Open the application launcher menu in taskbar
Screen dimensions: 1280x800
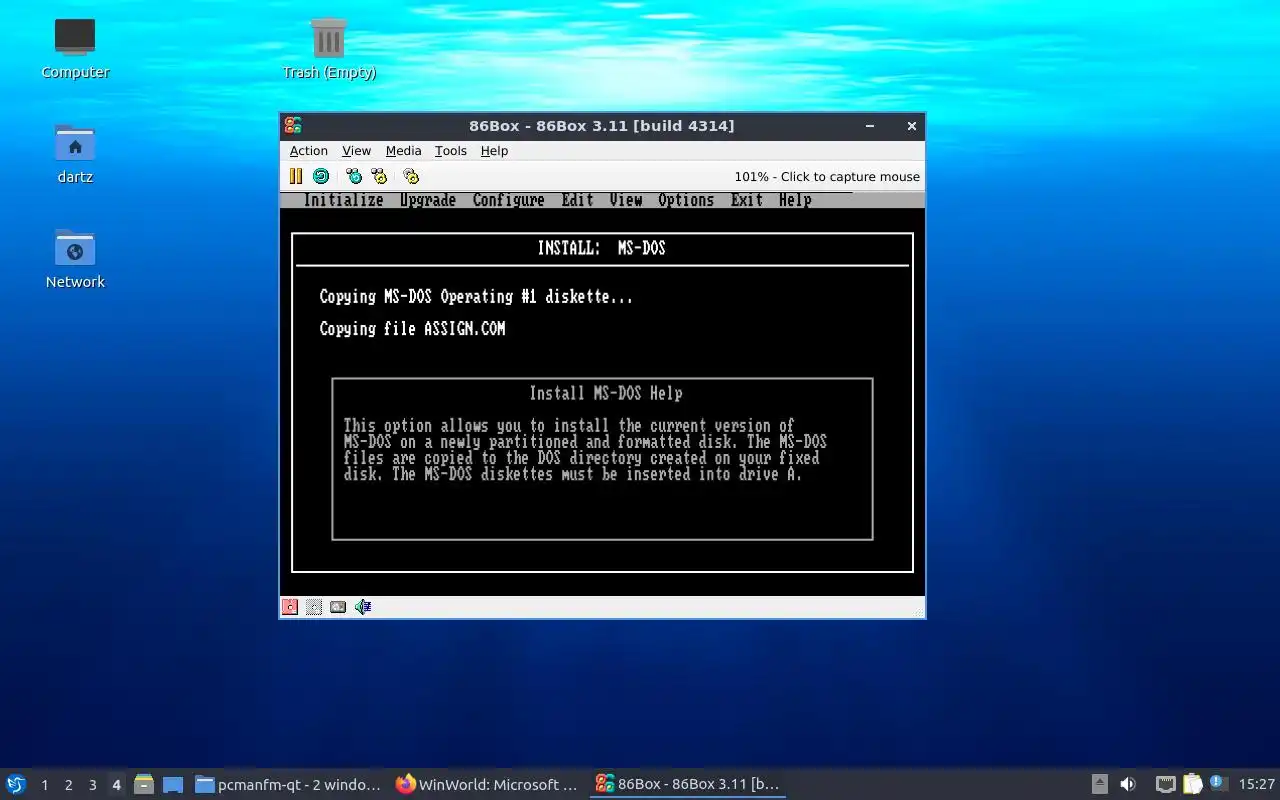tap(16, 784)
